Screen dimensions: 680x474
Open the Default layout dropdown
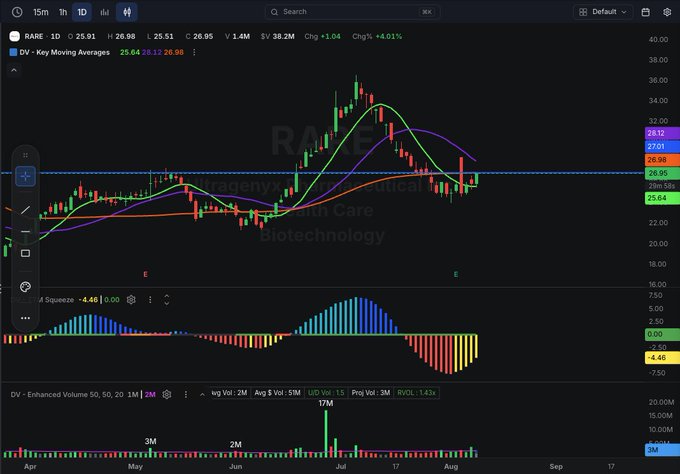click(x=603, y=12)
